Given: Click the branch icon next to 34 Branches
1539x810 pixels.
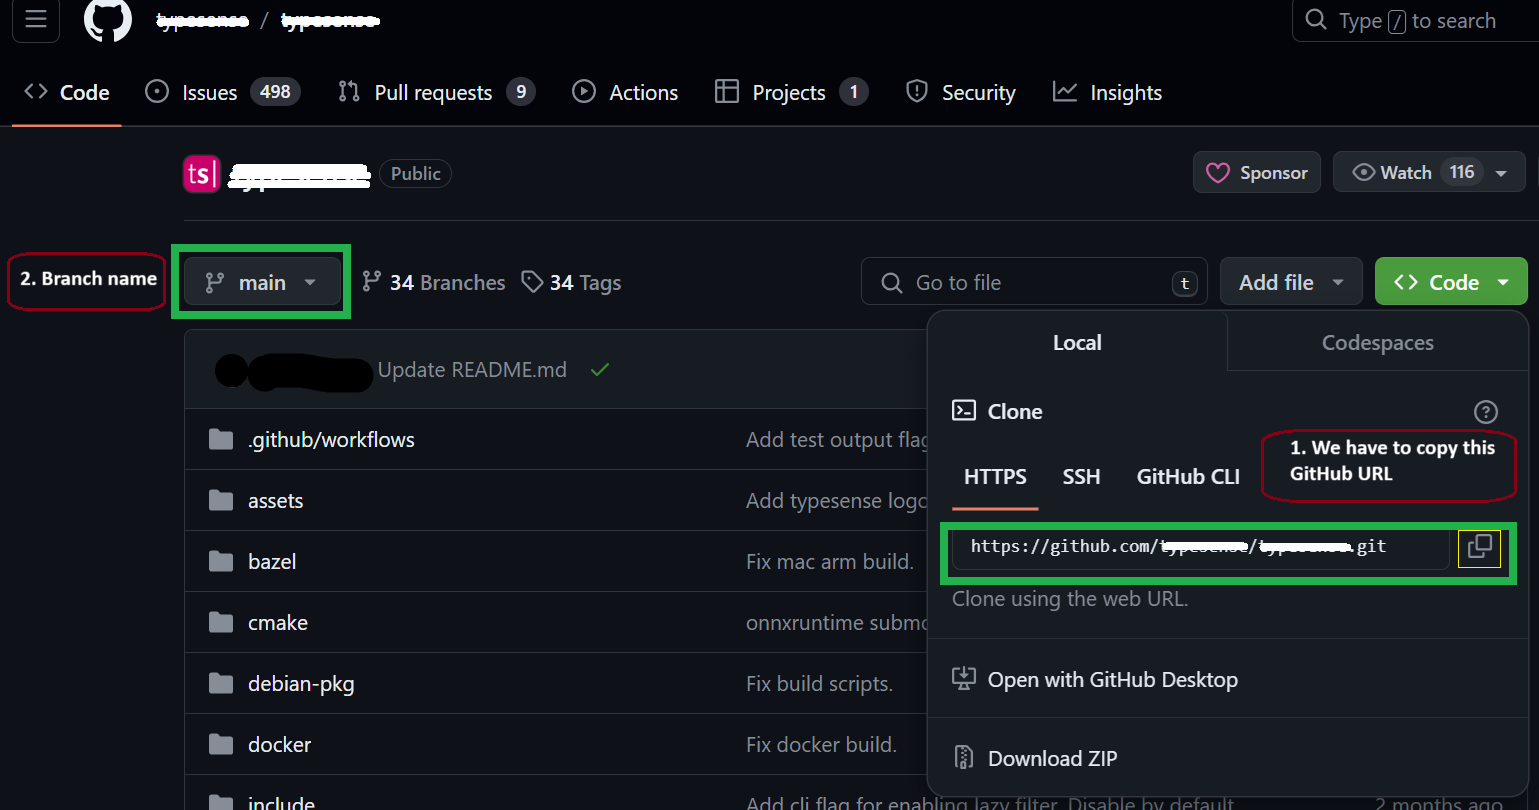Looking at the screenshot, I should tap(372, 282).
